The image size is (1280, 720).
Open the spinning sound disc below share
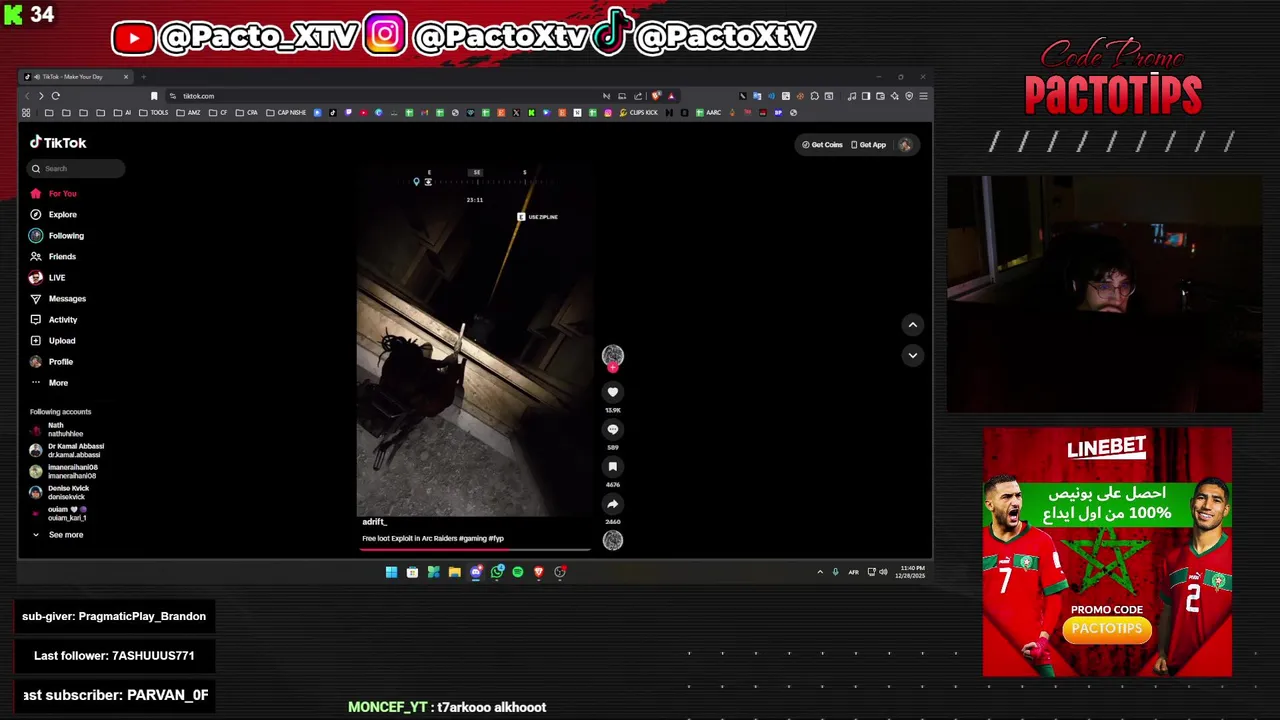tap(613, 540)
